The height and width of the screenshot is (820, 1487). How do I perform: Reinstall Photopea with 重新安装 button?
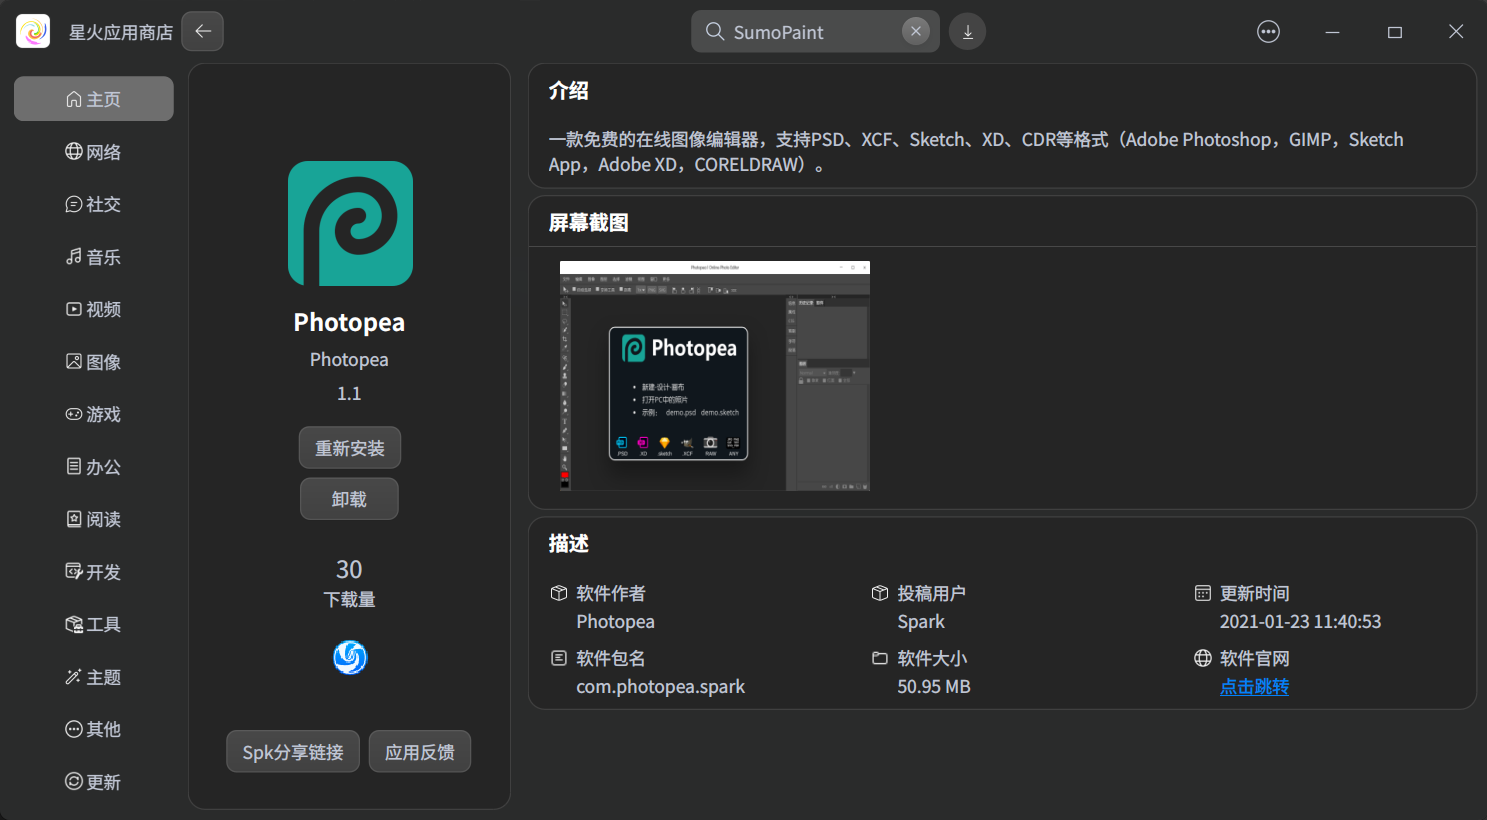click(349, 447)
